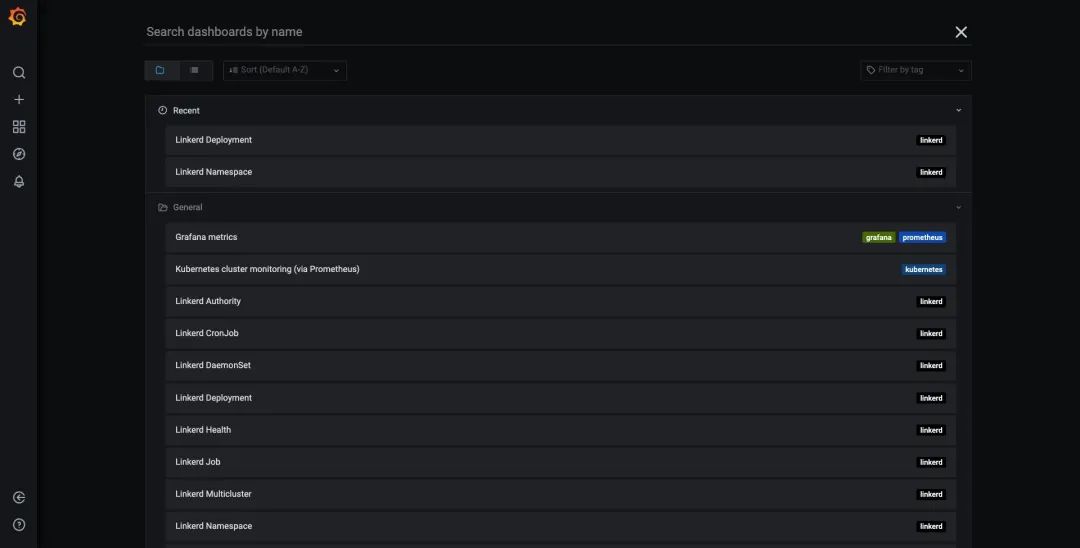
Task: Click linkerd tag on General Linkerd Deployment
Action: tap(931, 398)
